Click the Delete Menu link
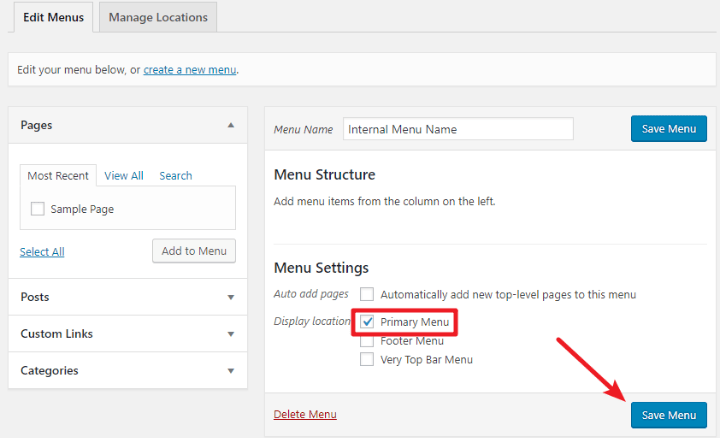The image size is (720, 438). coord(305,414)
